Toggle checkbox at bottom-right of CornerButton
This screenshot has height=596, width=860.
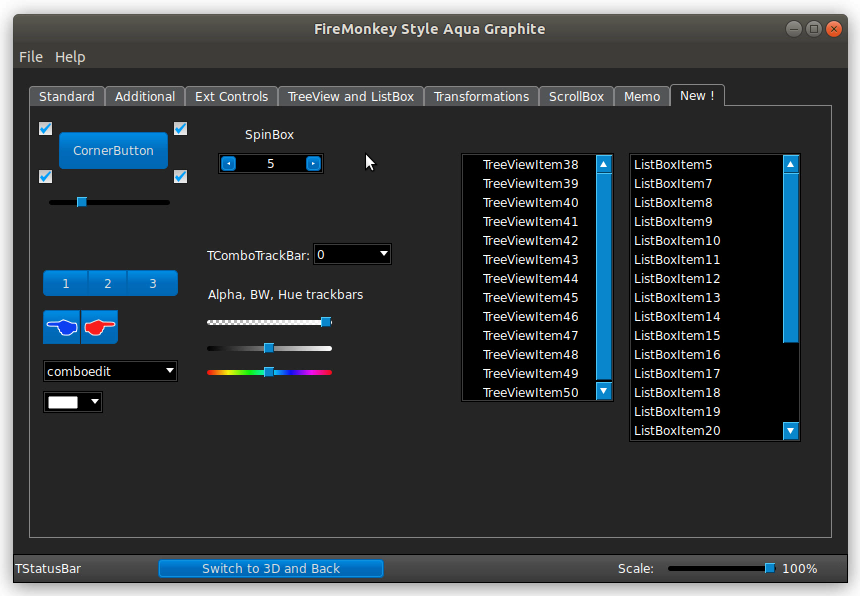point(180,177)
